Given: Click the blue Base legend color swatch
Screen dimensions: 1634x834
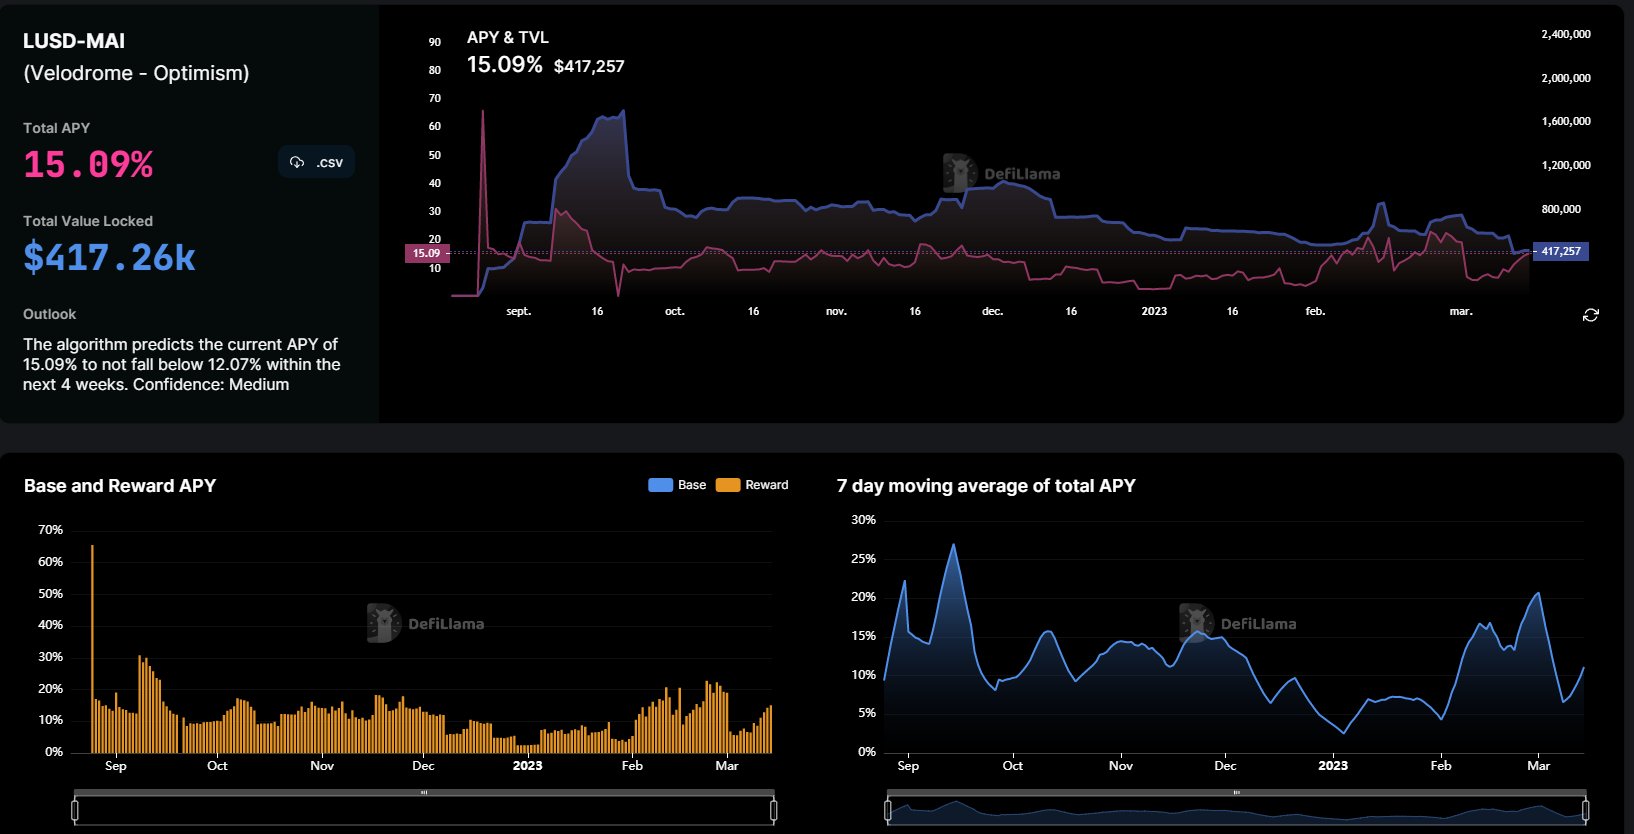Looking at the screenshot, I should [x=660, y=485].
